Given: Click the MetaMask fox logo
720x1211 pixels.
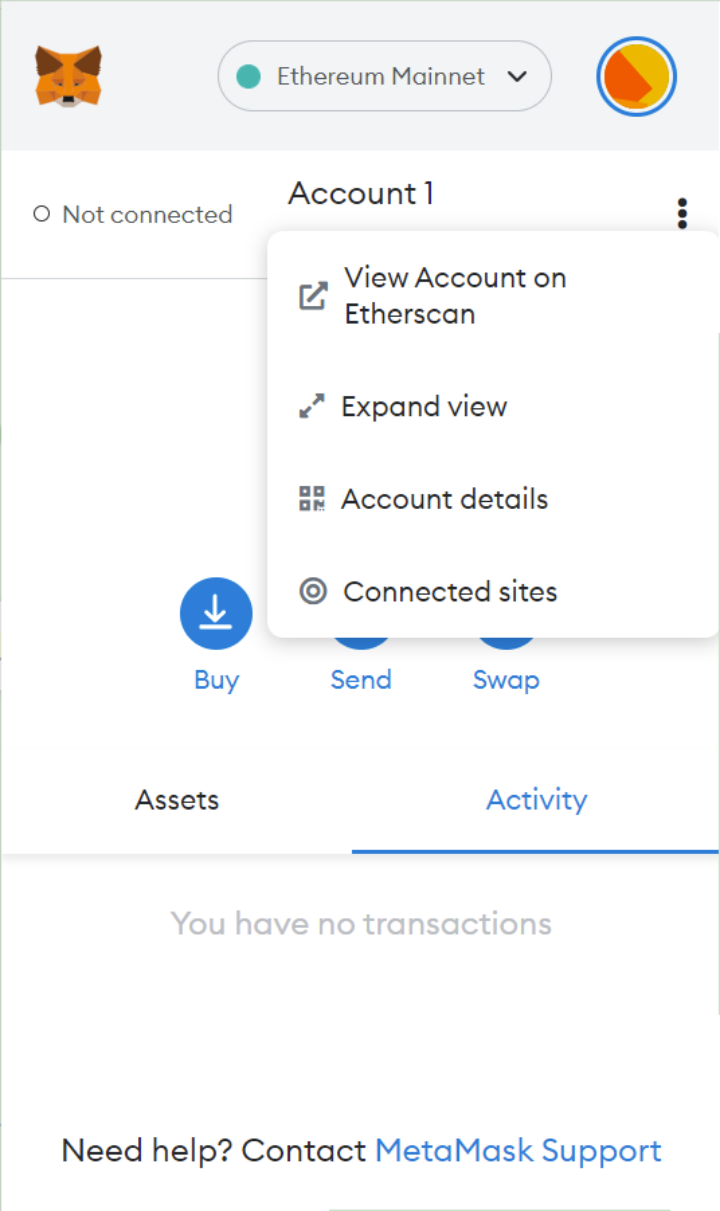Looking at the screenshot, I should coord(68,76).
